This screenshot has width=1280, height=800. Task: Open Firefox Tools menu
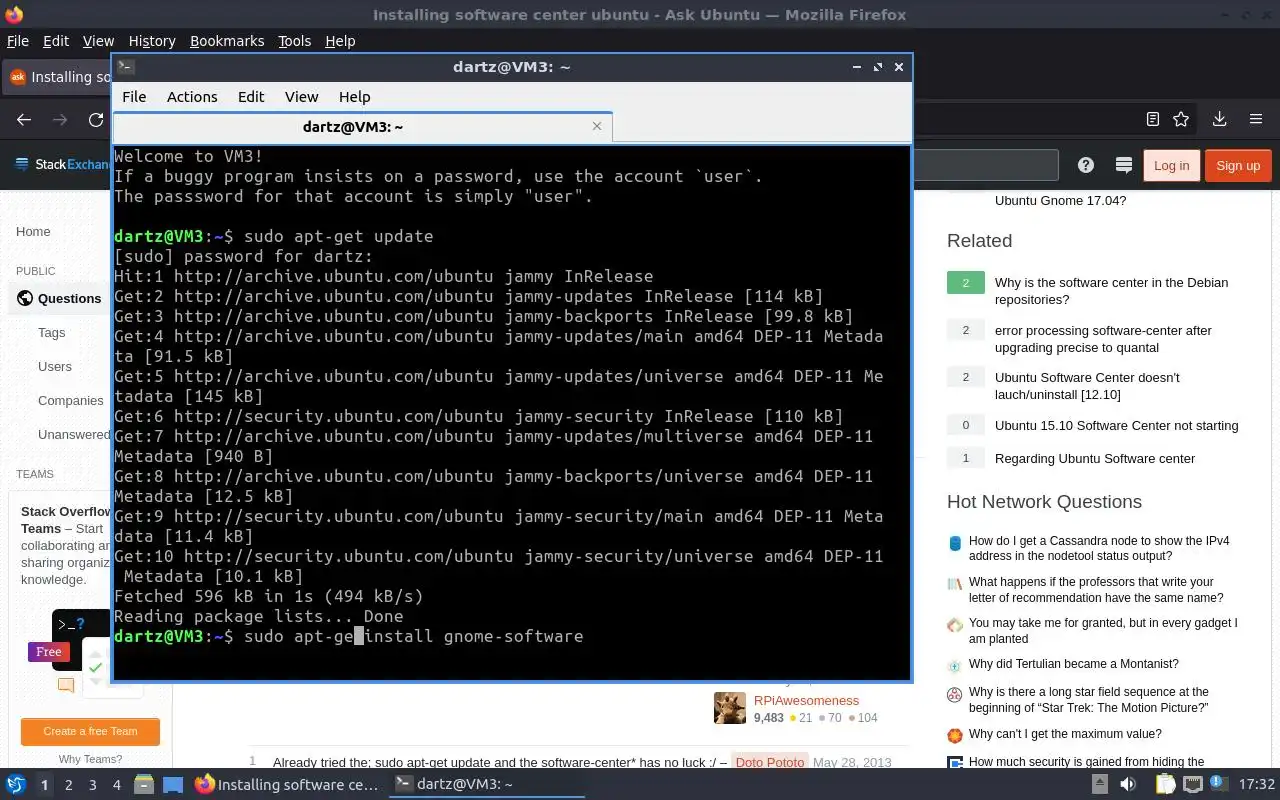294,41
